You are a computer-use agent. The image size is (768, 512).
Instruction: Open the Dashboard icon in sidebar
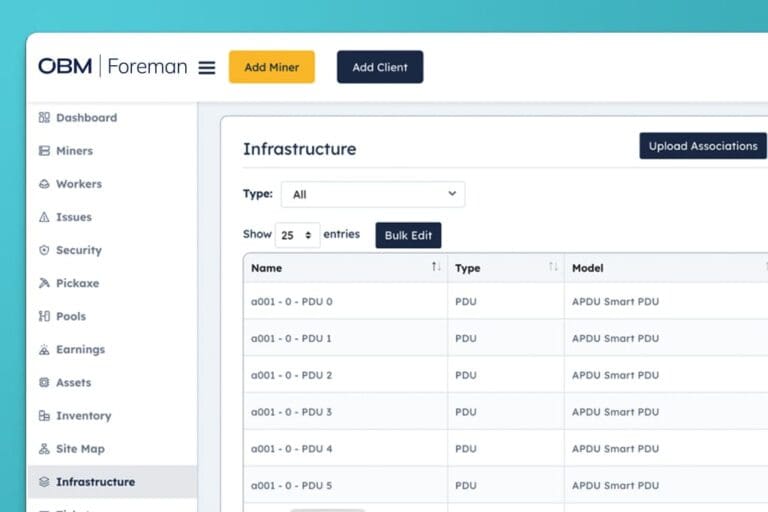click(x=44, y=118)
